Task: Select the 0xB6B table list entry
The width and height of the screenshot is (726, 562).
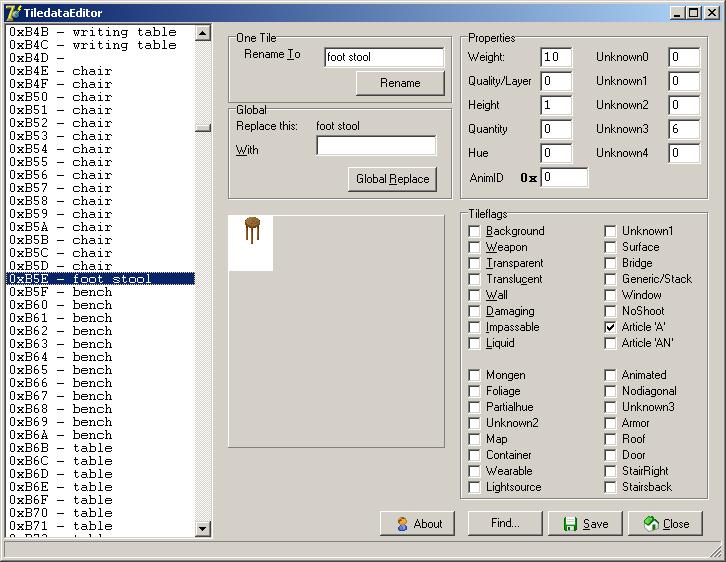Action: pos(93,448)
